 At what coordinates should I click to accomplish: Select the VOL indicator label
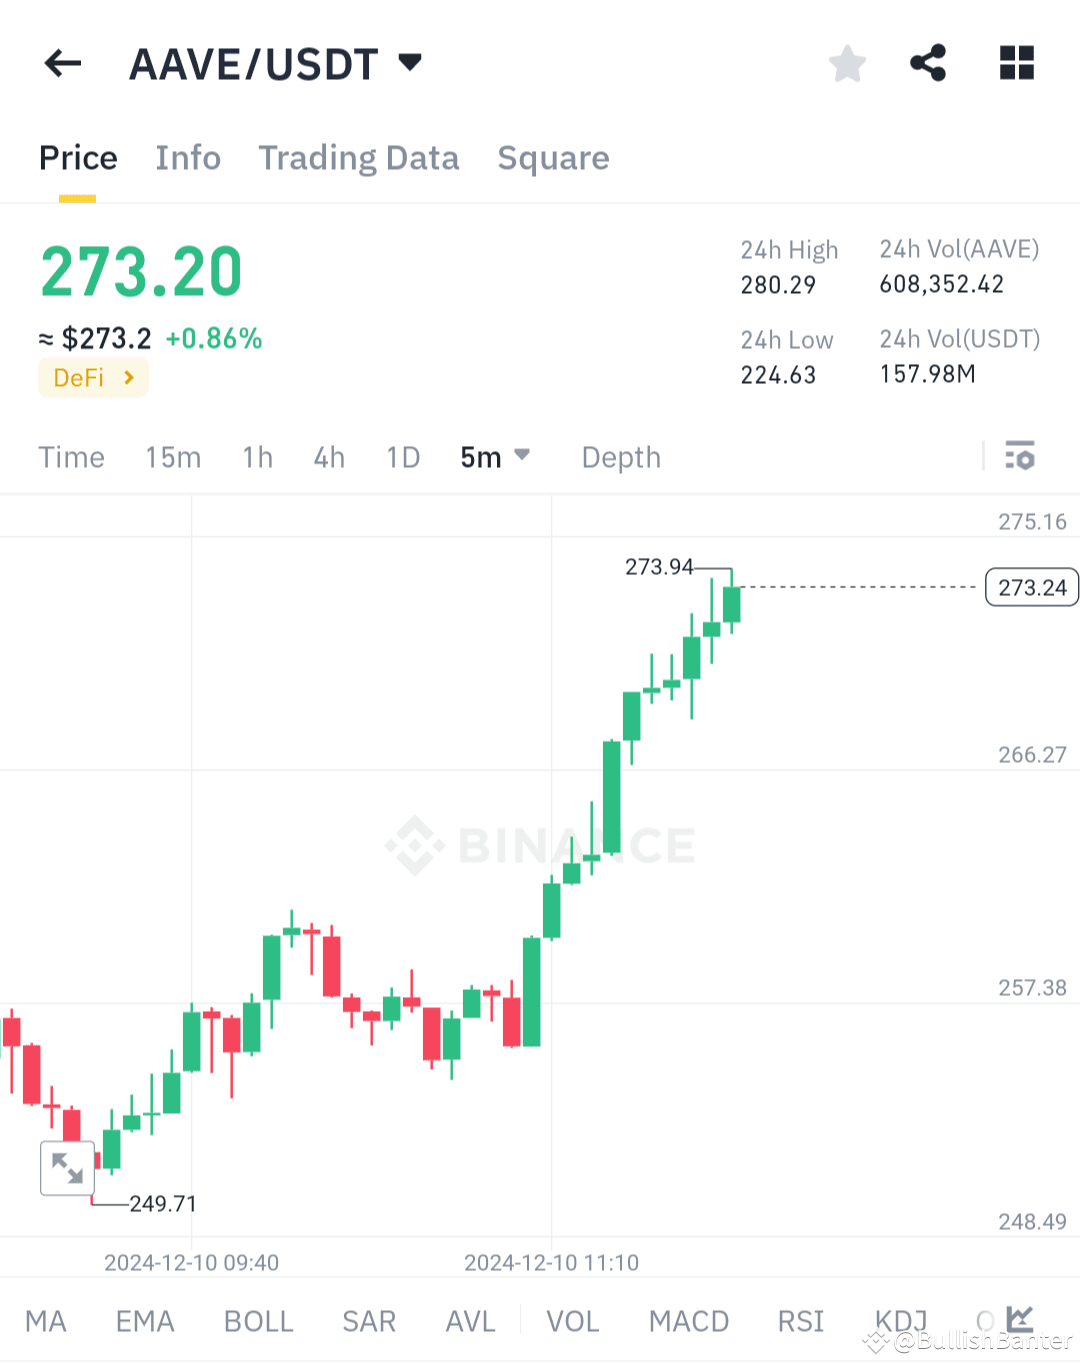point(572,1320)
